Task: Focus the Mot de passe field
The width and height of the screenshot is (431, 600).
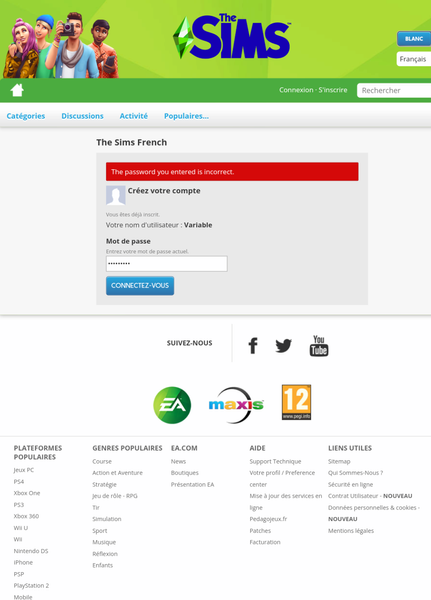Action: 167,264
